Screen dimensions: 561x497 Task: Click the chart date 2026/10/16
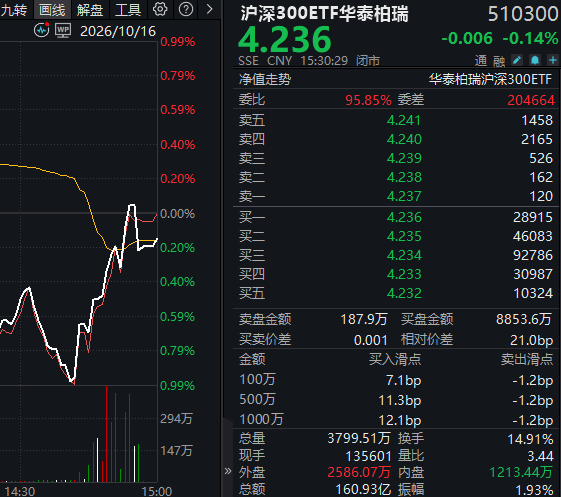pos(118,31)
